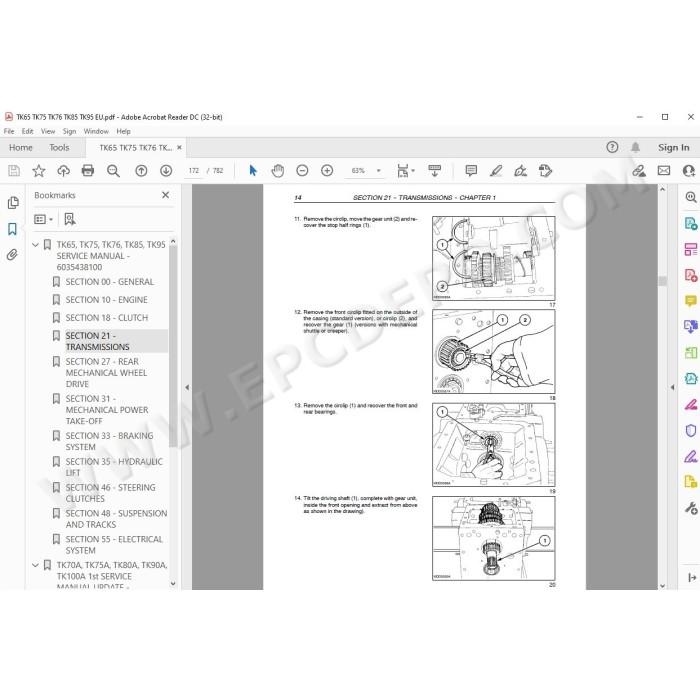Send file by email envelope icon
Image resolution: width=700 pixels, height=700 pixels.
coord(664,171)
